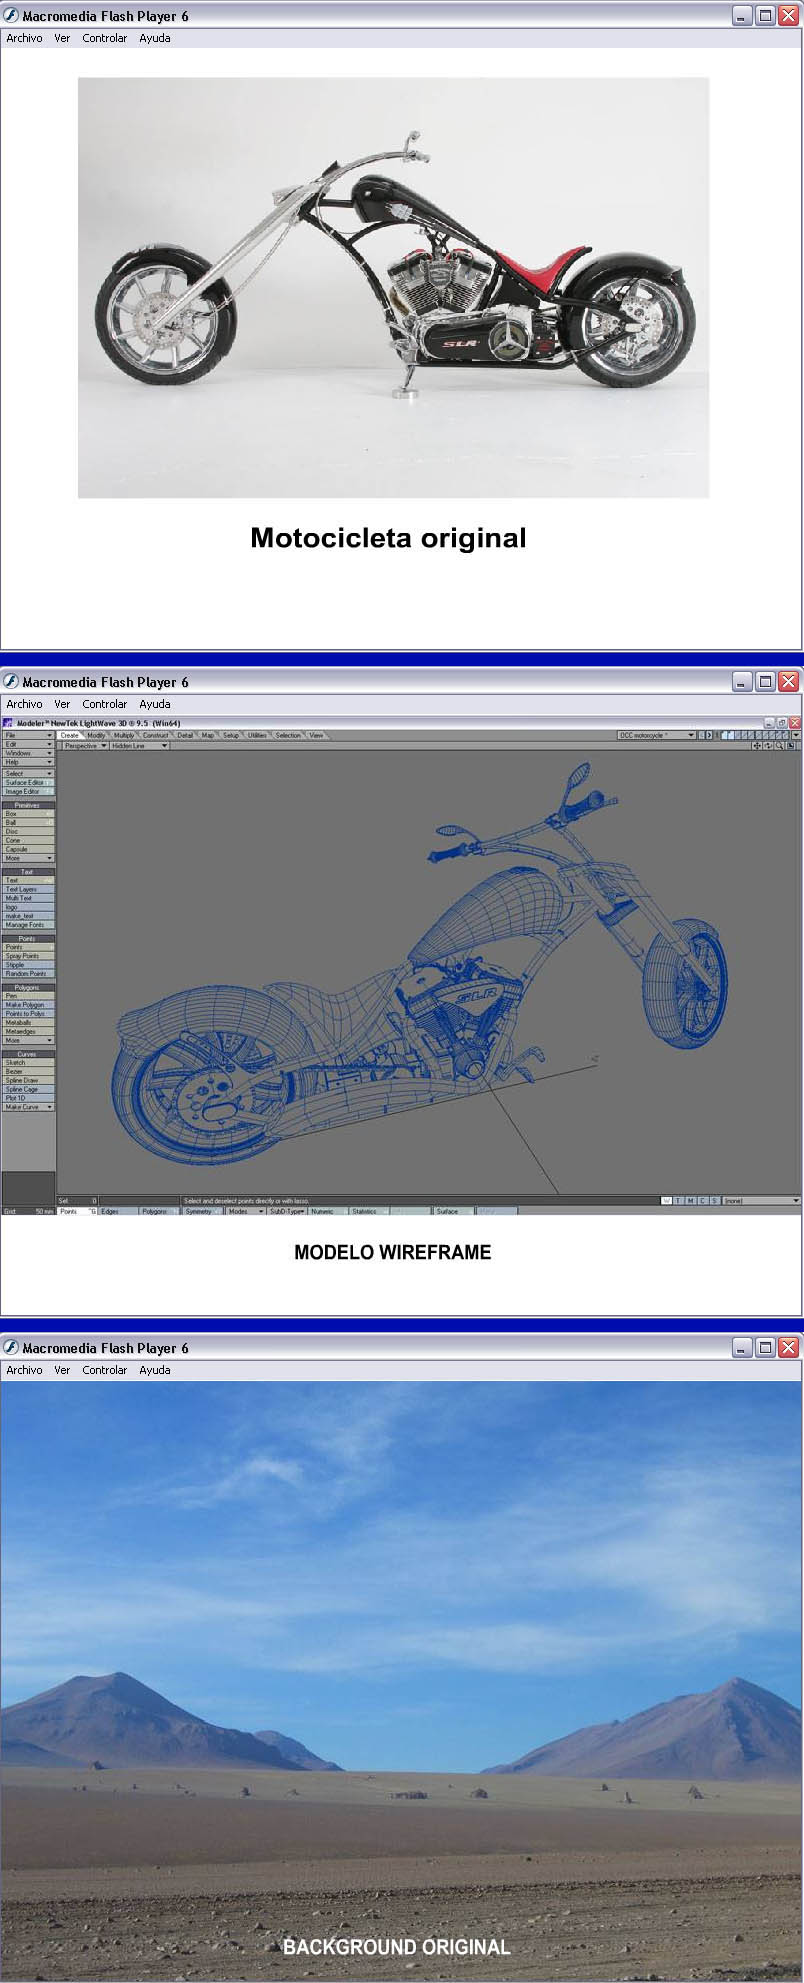Select Spline Cage tool
The image size is (804, 1983).
point(28,1089)
